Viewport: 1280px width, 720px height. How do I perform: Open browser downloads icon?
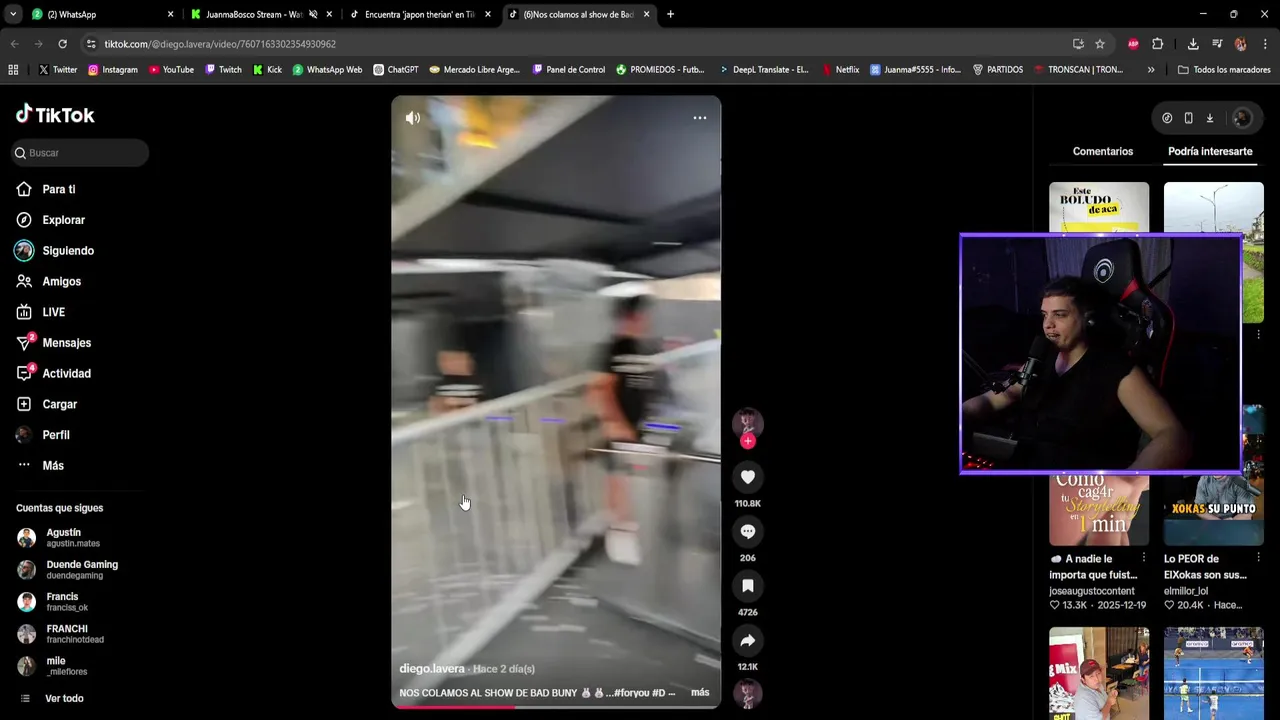click(x=1193, y=44)
